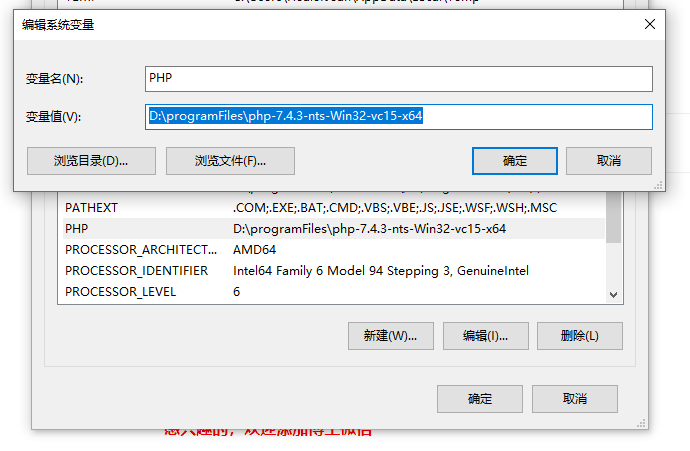Screen dimensions: 690x451
Task: Open 浏览文件(F)... to browse files
Action: click(230, 161)
